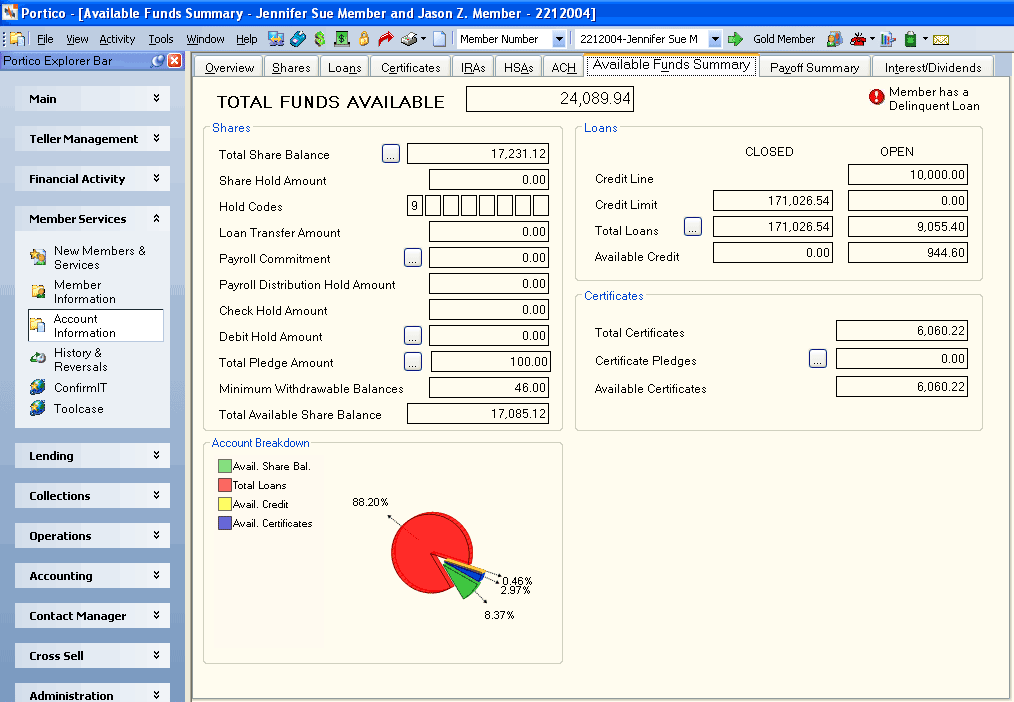Close the Portico Explorer Bar

[175, 61]
